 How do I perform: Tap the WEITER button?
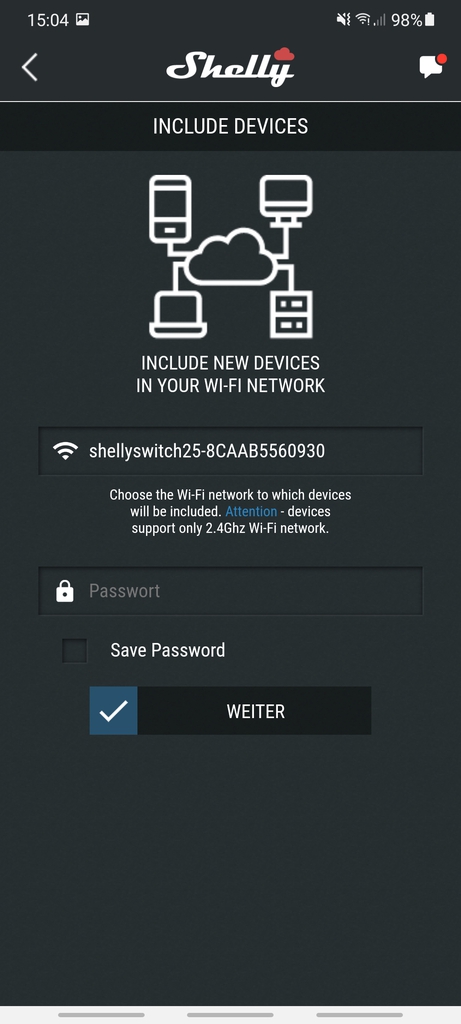tap(230, 711)
